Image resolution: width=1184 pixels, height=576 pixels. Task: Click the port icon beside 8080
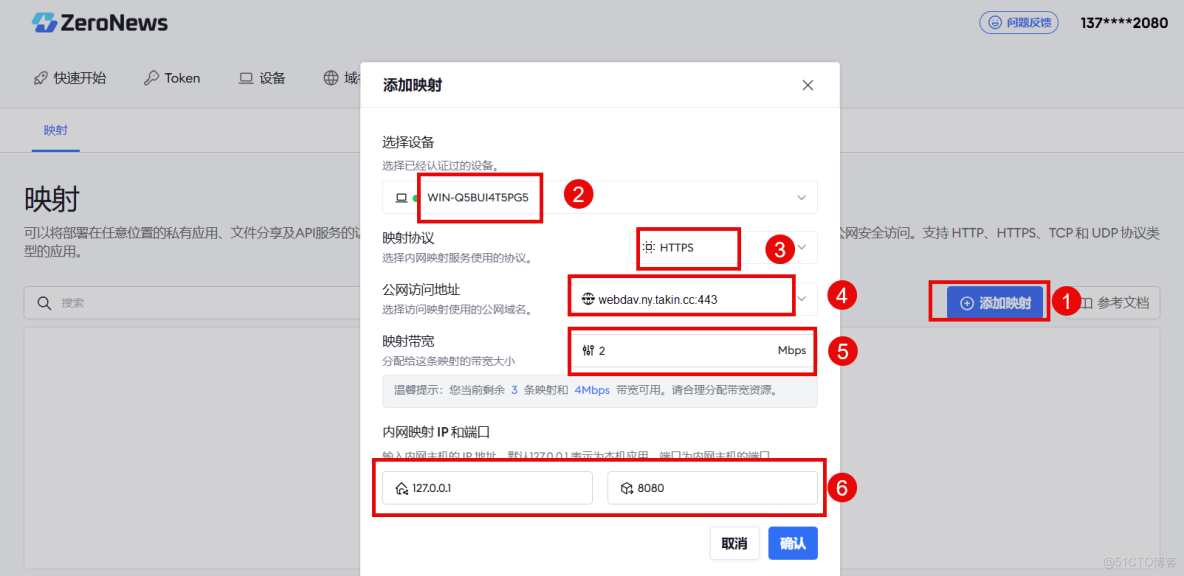coord(625,489)
